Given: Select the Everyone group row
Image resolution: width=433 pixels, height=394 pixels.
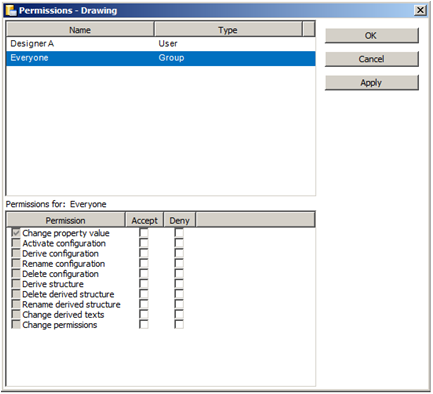Looking at the screenshot, I should point(161,58).
